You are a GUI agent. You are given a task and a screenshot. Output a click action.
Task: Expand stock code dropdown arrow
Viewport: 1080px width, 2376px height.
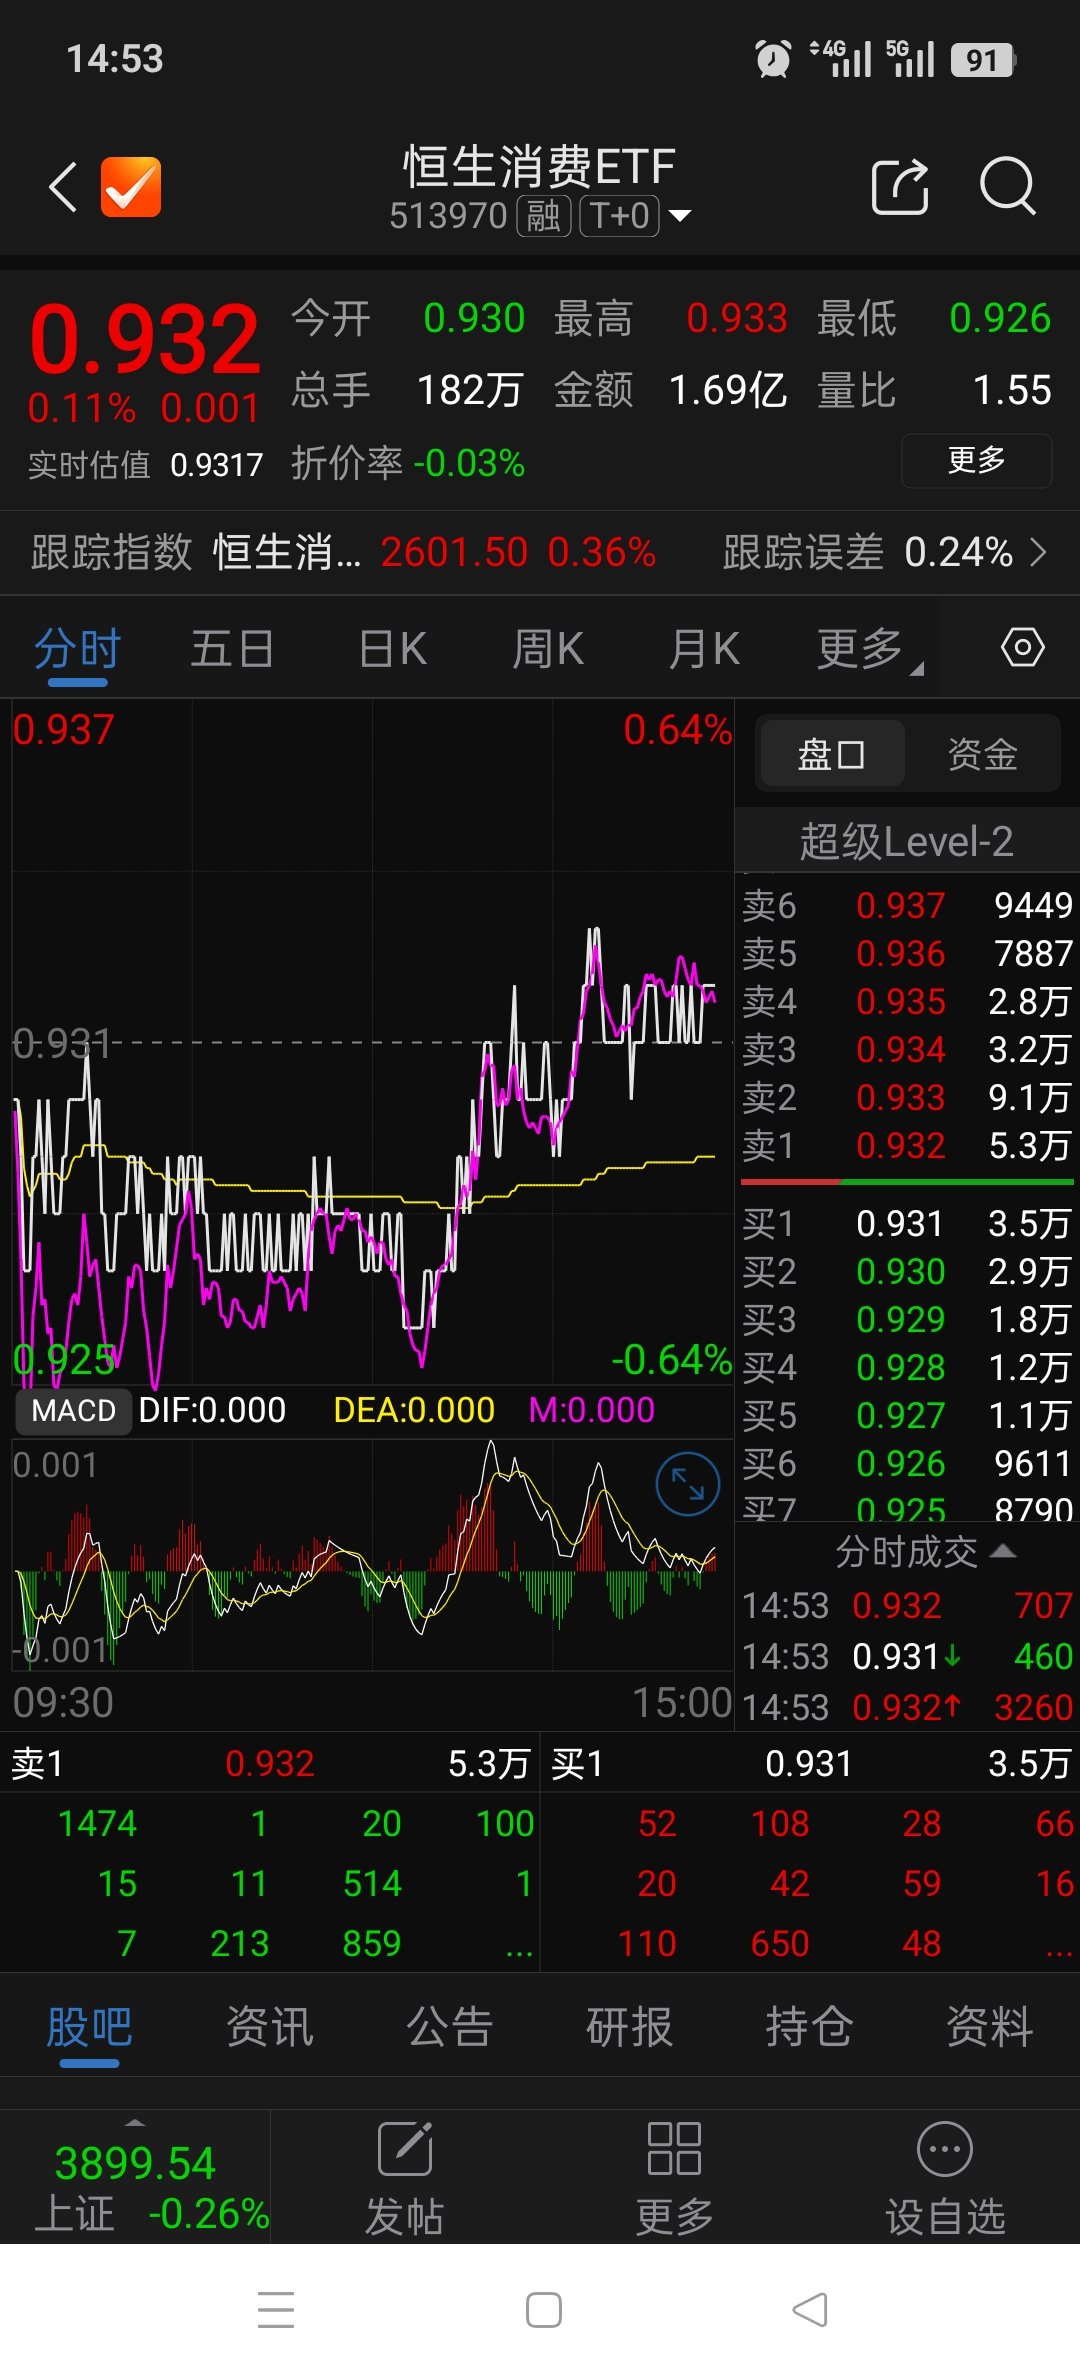pos(680,216)
